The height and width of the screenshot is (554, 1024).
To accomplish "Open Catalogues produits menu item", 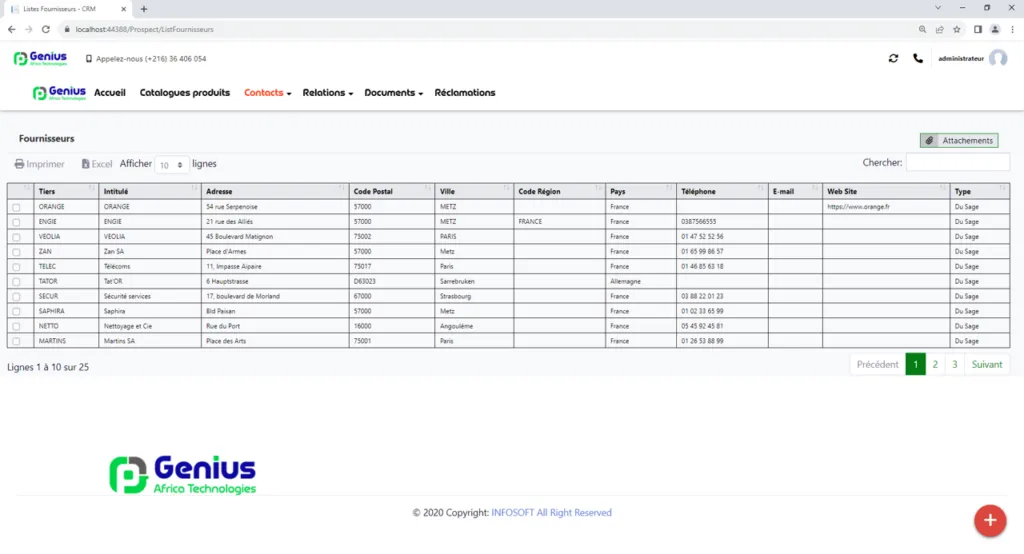I will click(x=185, y=93).
